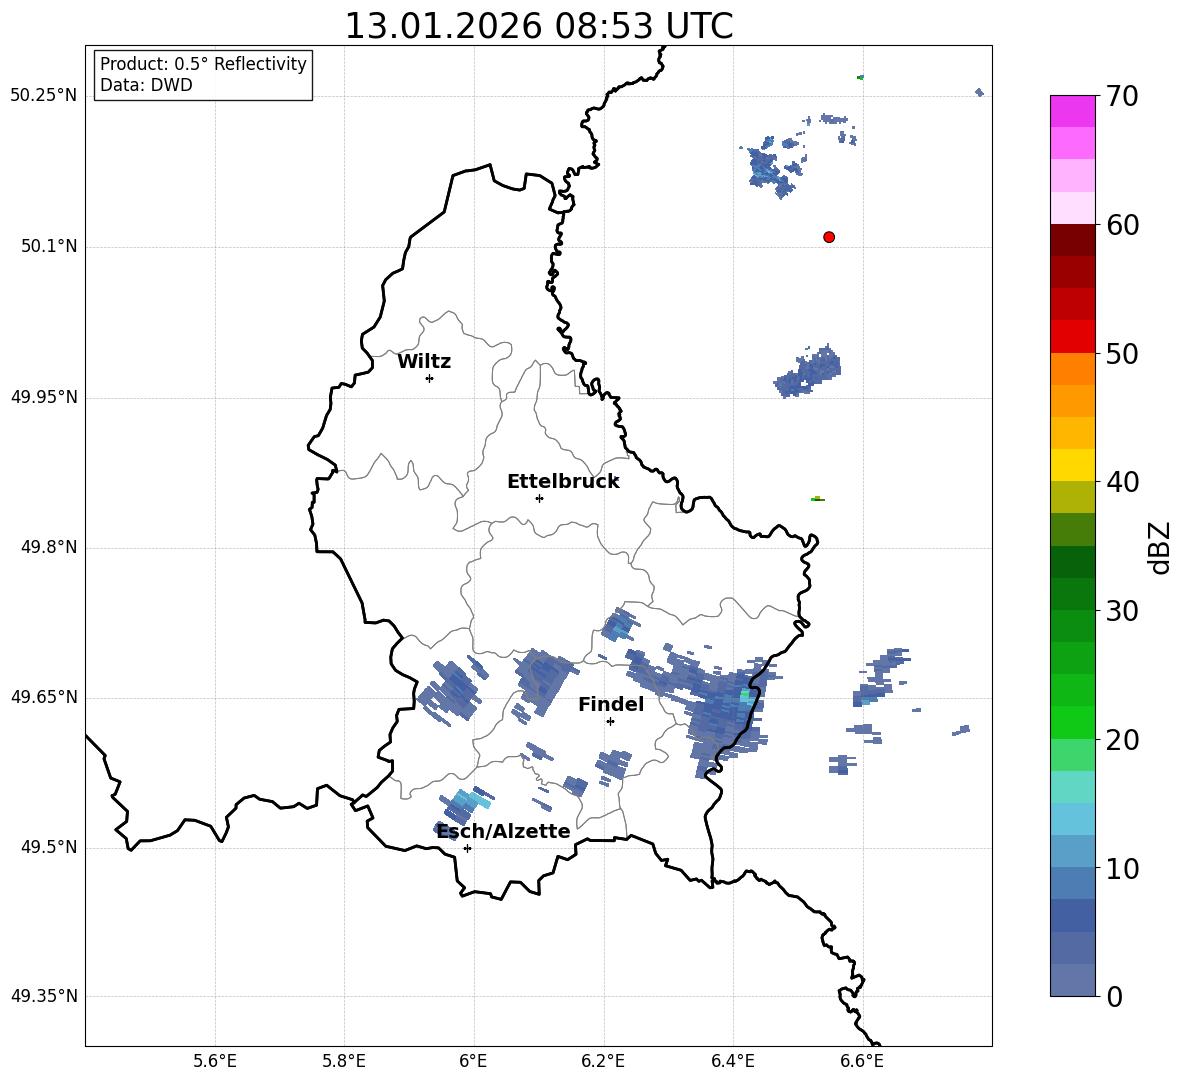Viewport: 1184px width, 1081px height.
Task: Click the Data: DWD text
Action: point(146,85)
